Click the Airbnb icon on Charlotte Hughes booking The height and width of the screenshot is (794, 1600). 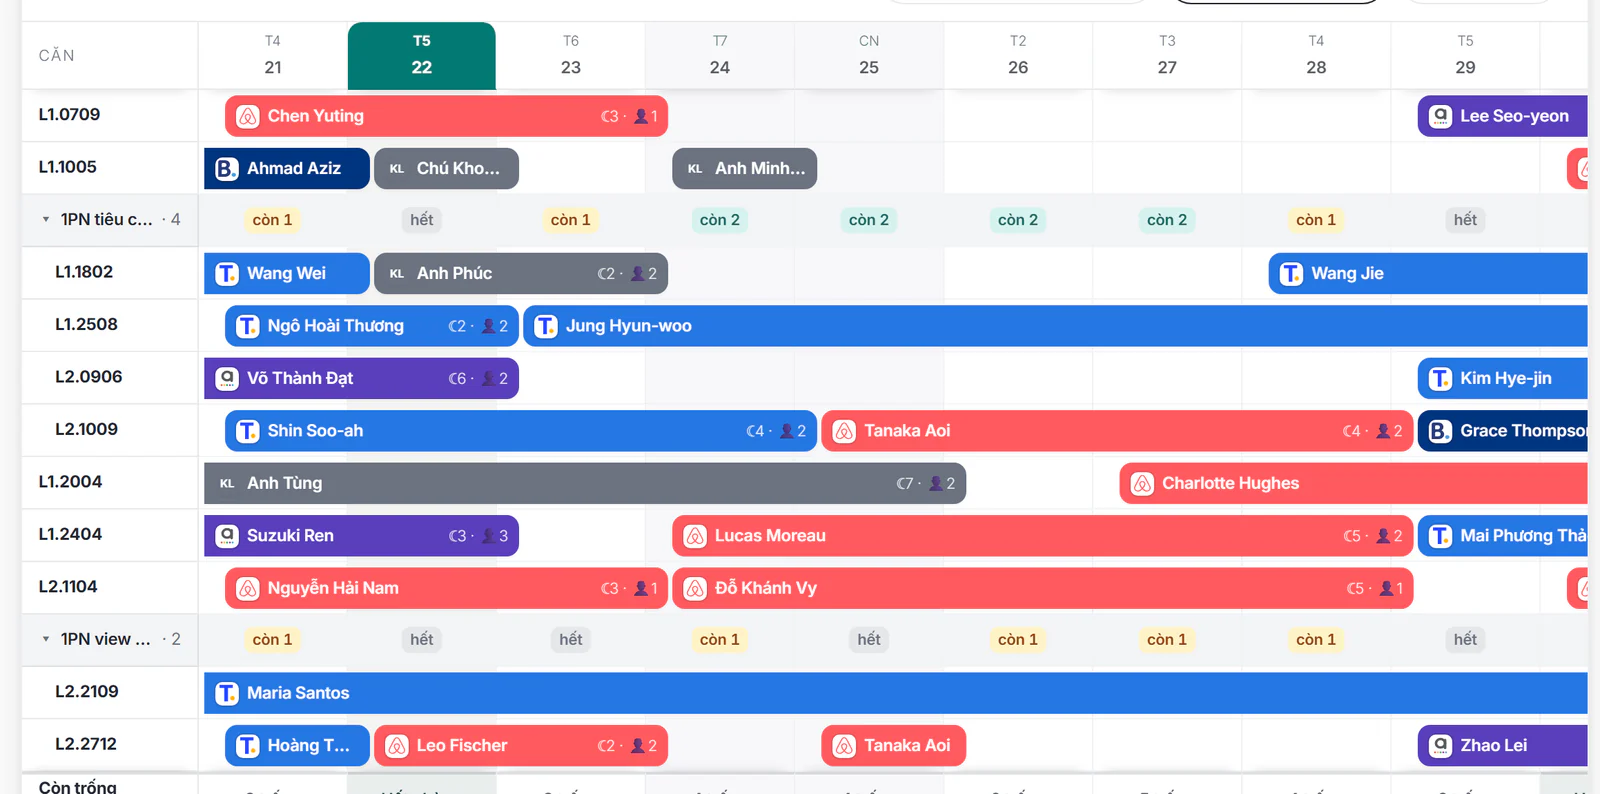point(1142,484)
